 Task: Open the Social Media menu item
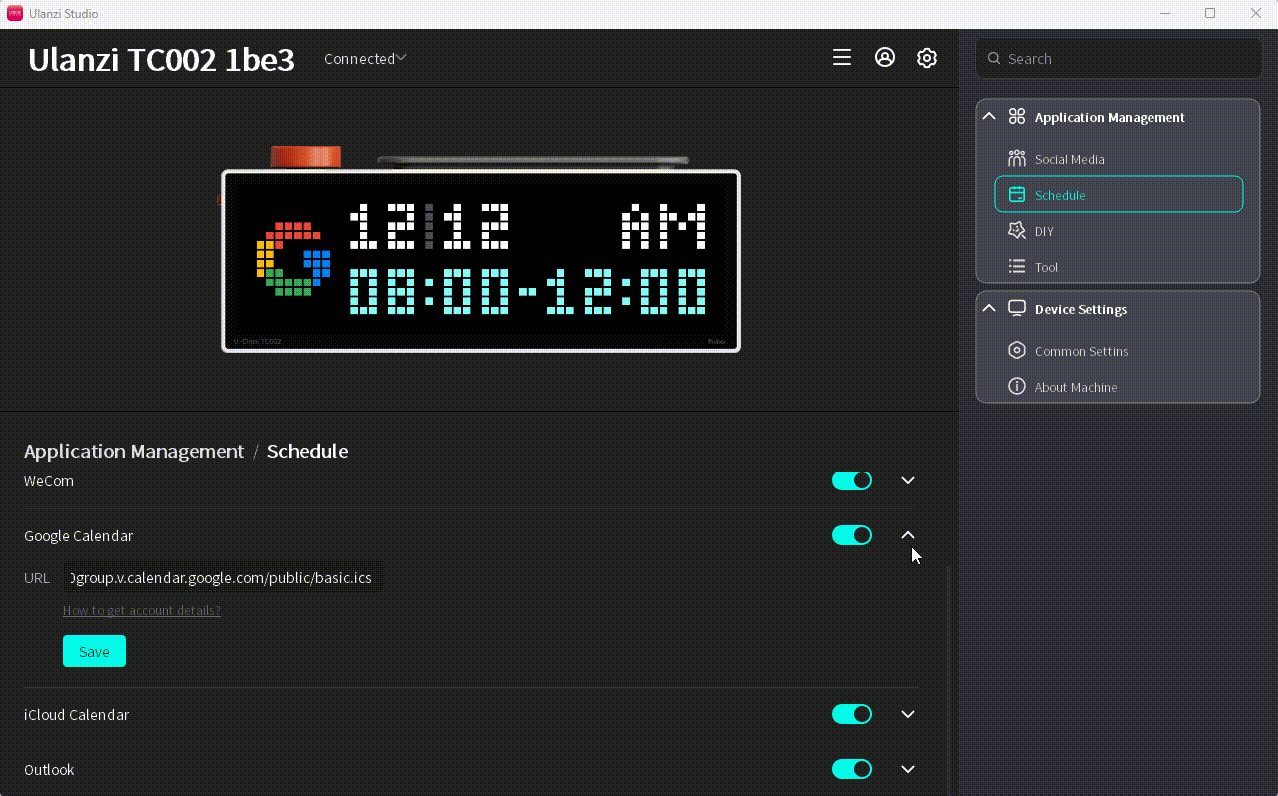coord(1119,159)
